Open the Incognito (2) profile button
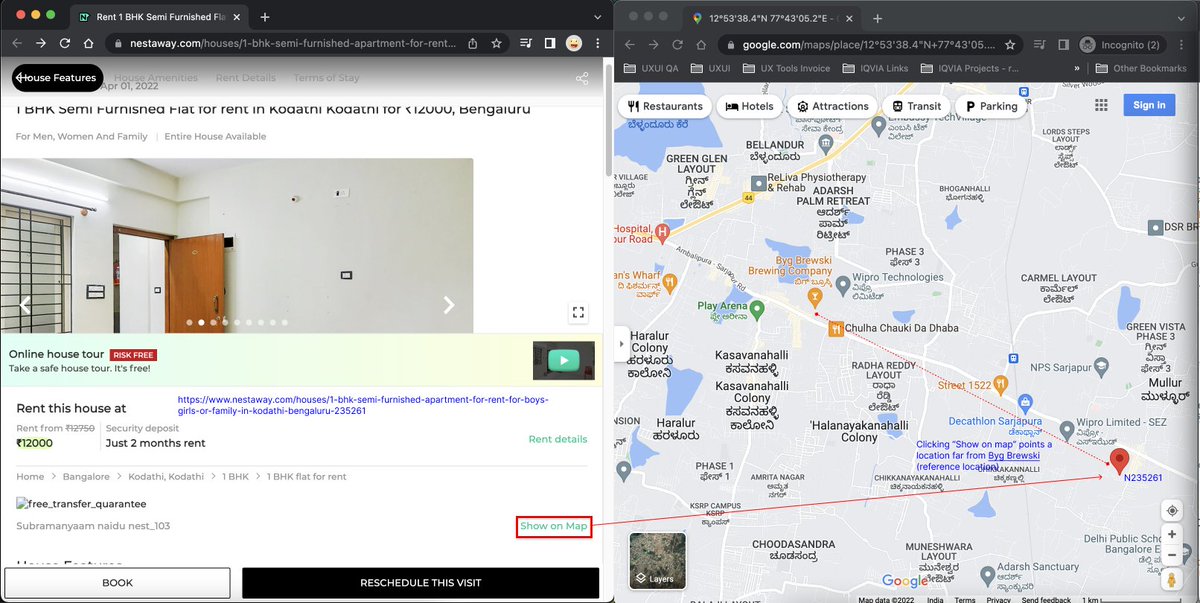This screenshot has width=1200, height=603. (x=1122, y=45)
